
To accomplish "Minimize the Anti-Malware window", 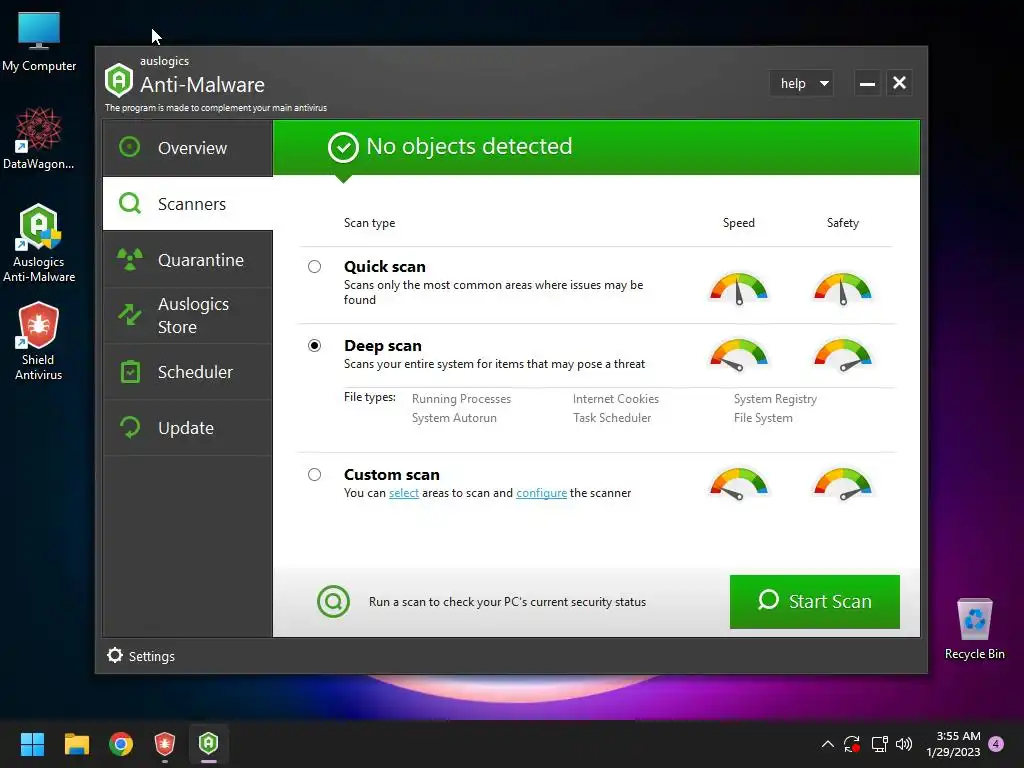I will click(x=867, y=84).
